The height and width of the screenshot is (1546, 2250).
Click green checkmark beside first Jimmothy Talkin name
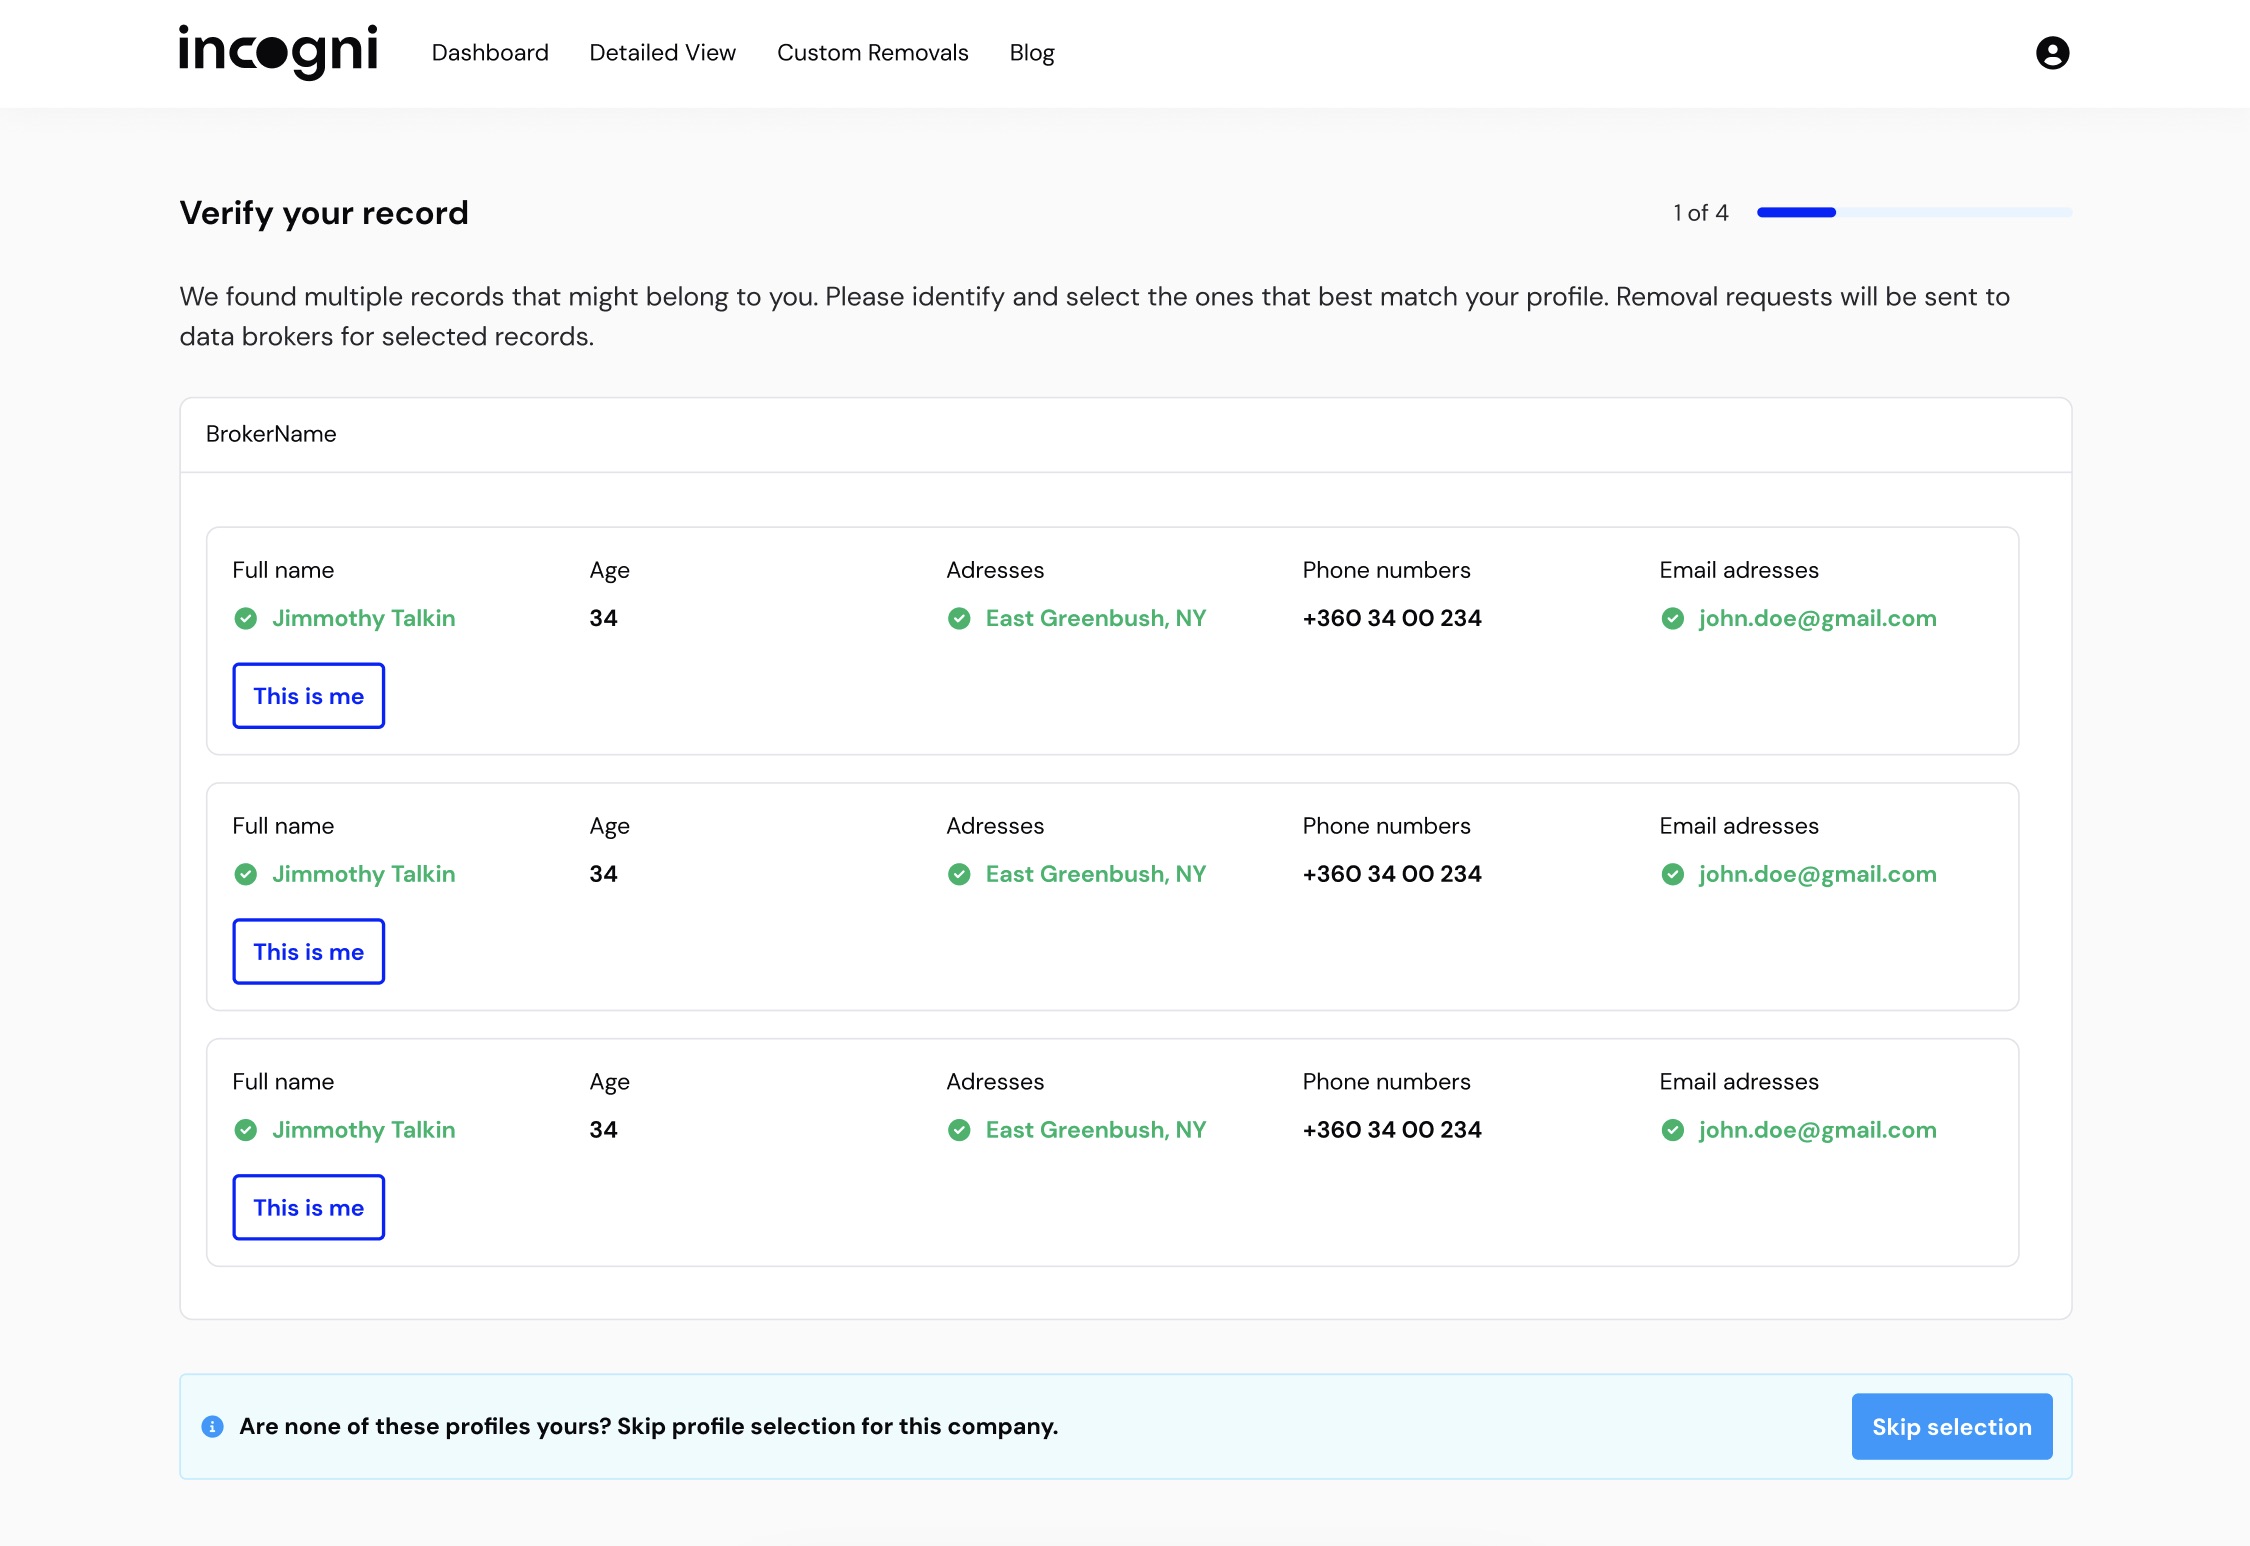point(246,619)
